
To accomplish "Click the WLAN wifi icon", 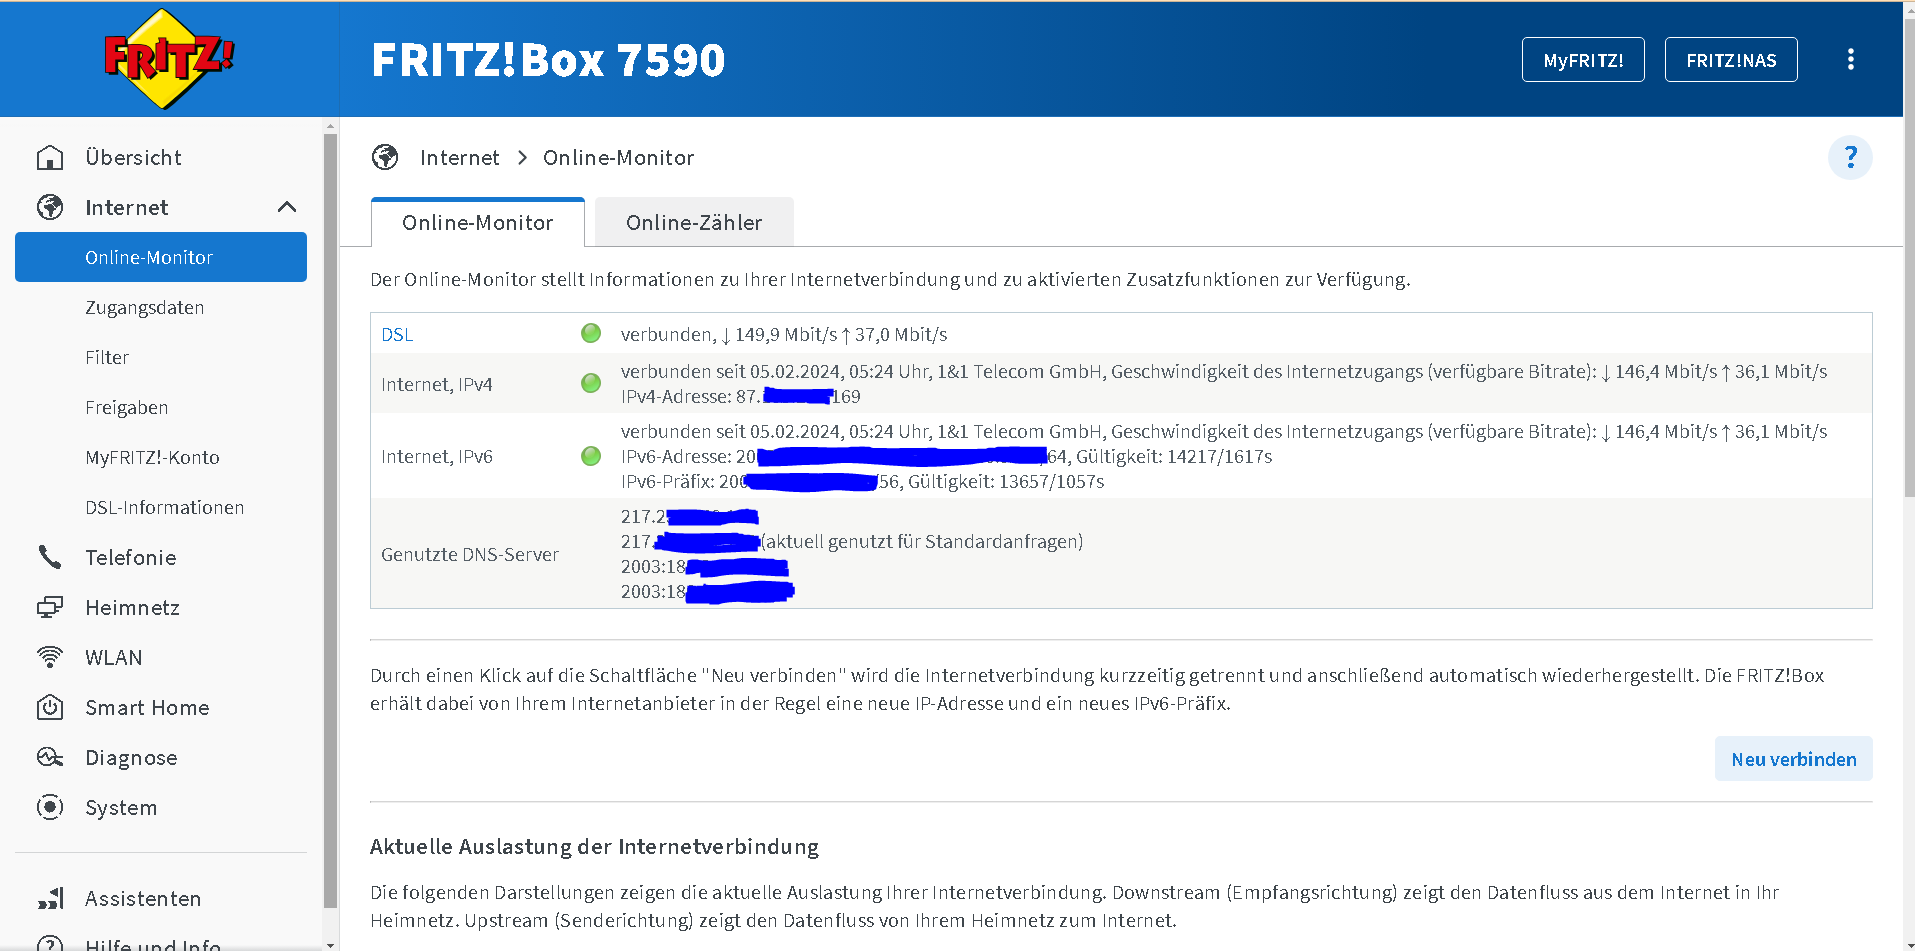I will (50, 657).
